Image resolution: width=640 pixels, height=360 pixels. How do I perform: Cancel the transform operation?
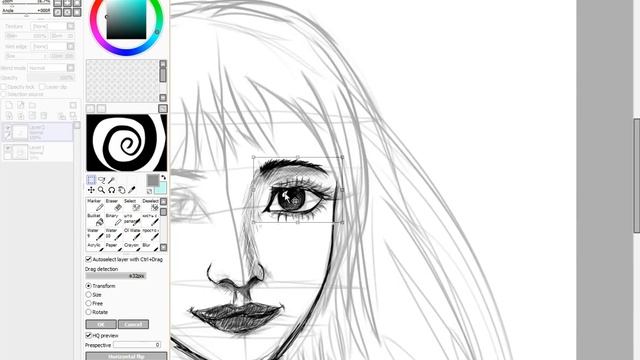(x=133, y=324)
